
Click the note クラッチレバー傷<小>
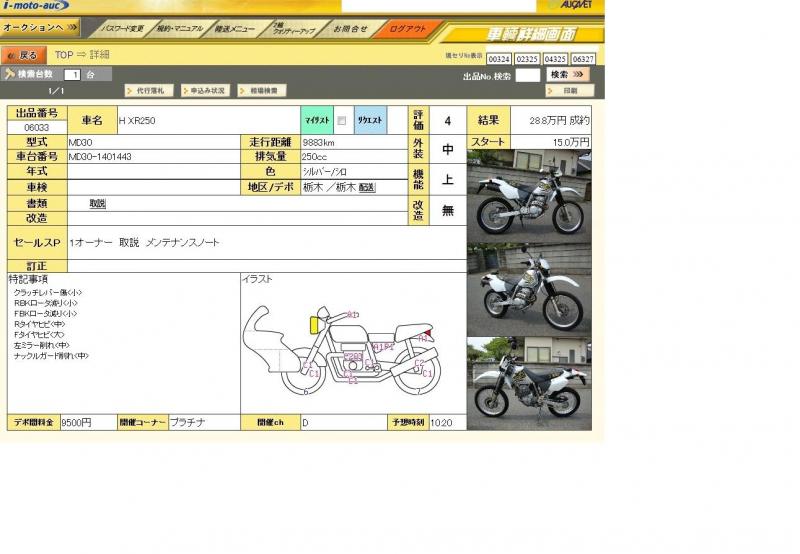(48, 292)
